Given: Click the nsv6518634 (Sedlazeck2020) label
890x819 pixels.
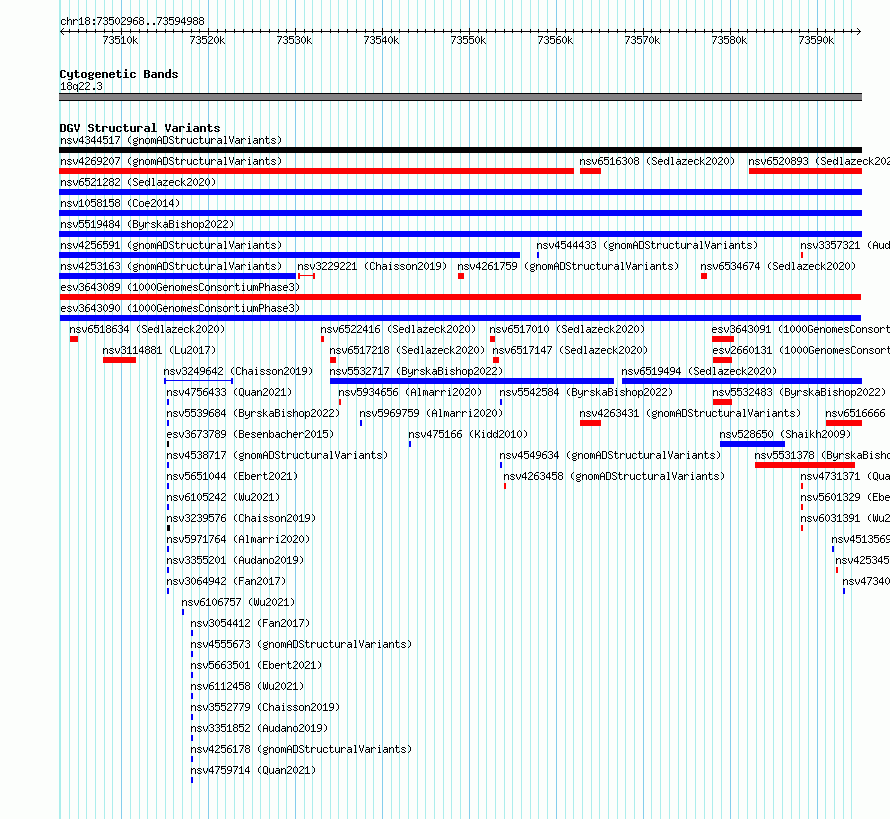Looking at the screenshot, I should [147, 329].
